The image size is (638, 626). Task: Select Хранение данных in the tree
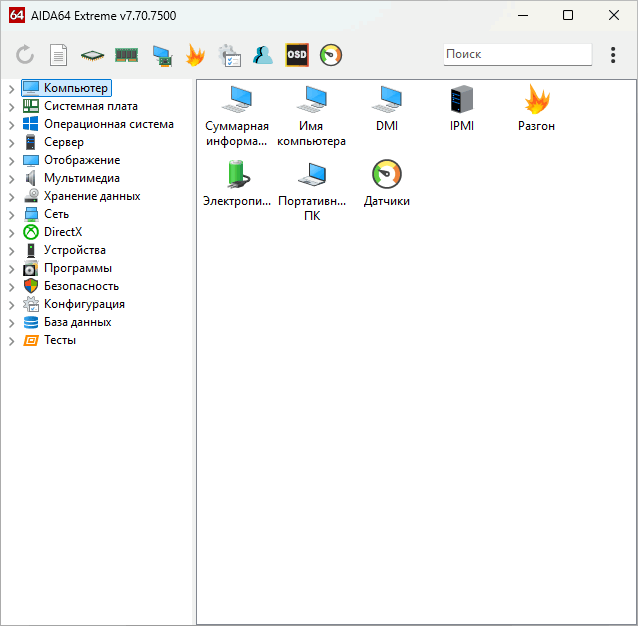tap(82, 196)
